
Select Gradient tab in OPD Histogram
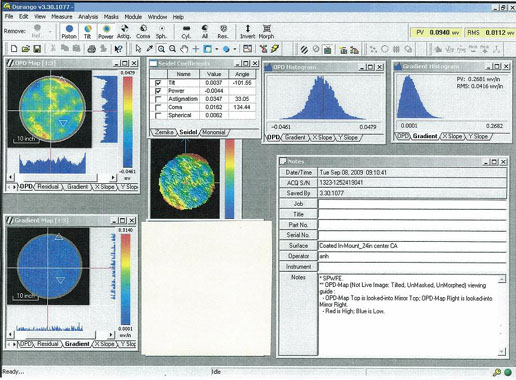coord(295,137)
